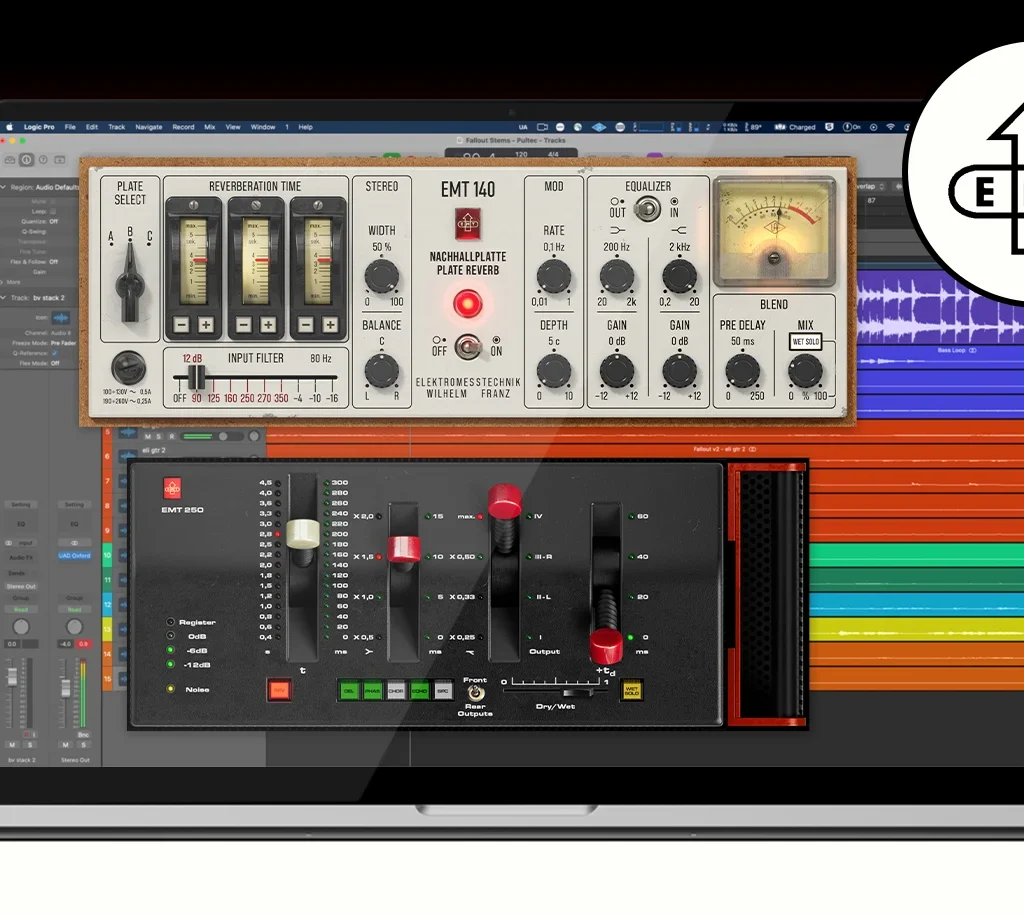This screenshot has height=915, width=1024.
Task: Collapse the Track: bv stack 2 section
Action: [4, 298]
